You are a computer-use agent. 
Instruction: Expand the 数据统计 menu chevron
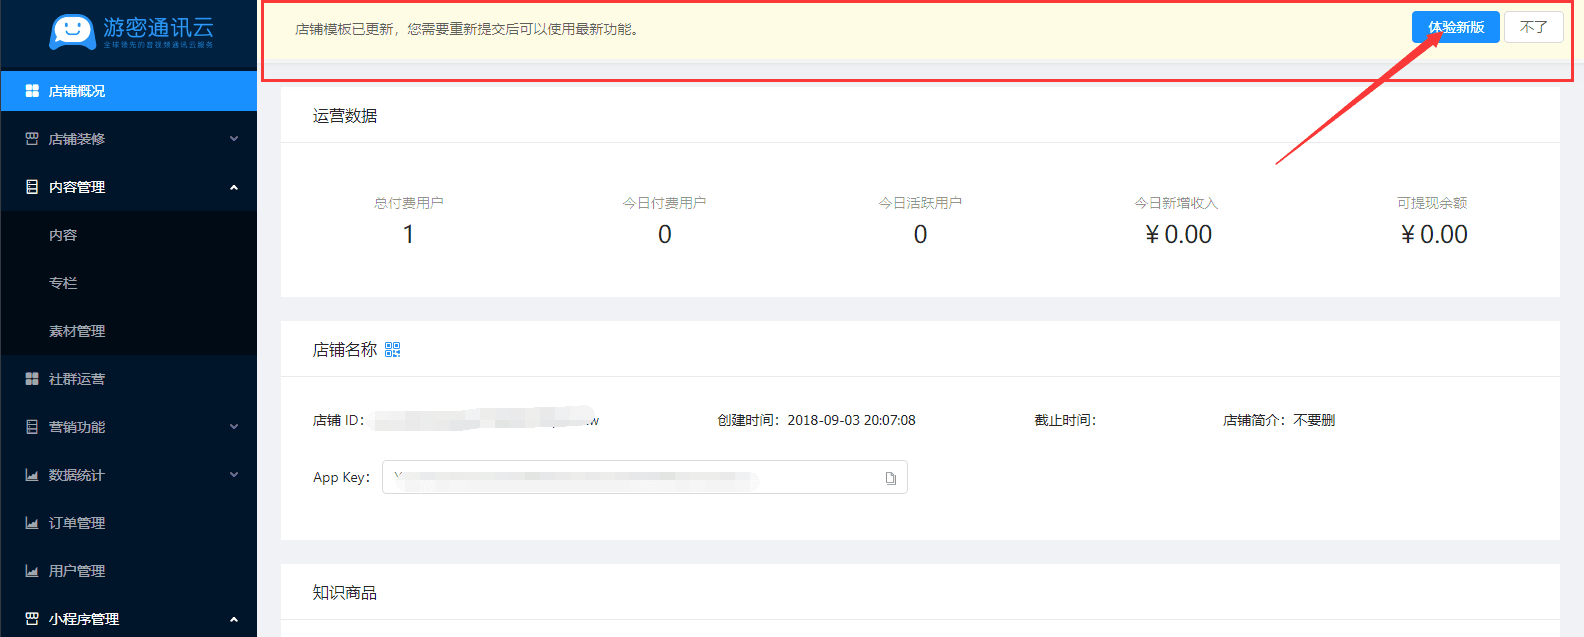(234, 475)
